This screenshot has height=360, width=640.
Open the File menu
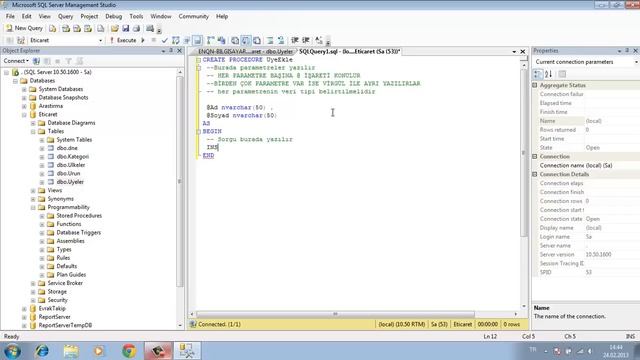(10, 16)
